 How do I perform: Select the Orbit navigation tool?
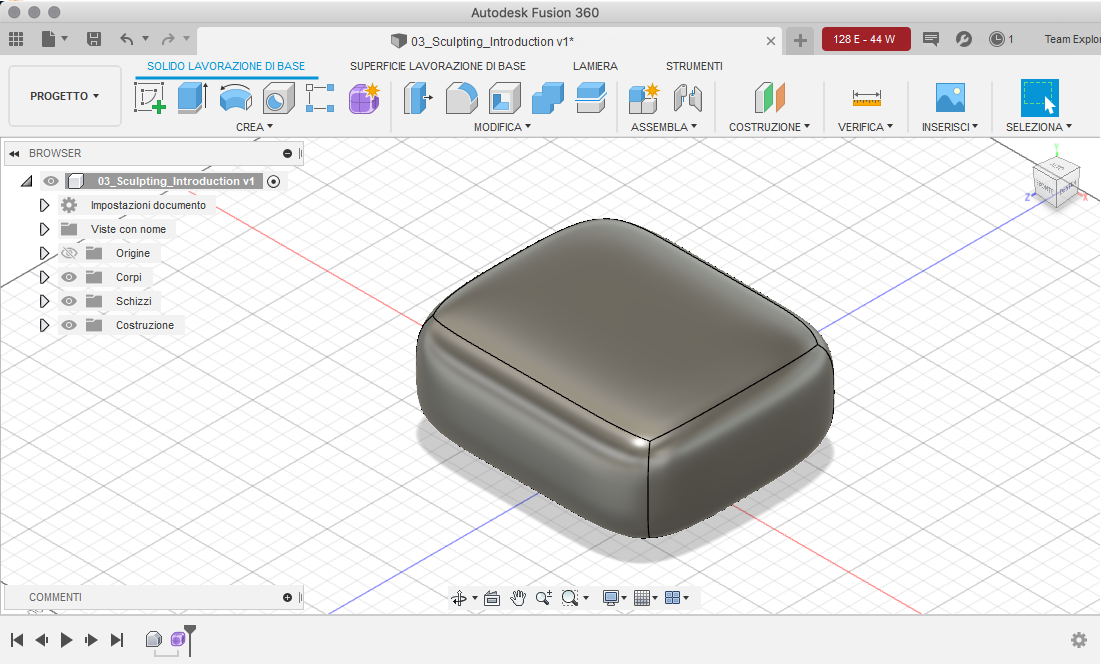tap(459, 598)
